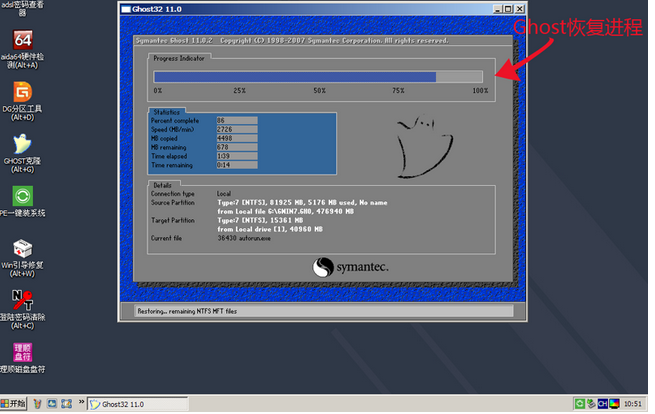Click the from Local drive [1] line
This screenshot has width=655, height=414.
coord(270,229)
